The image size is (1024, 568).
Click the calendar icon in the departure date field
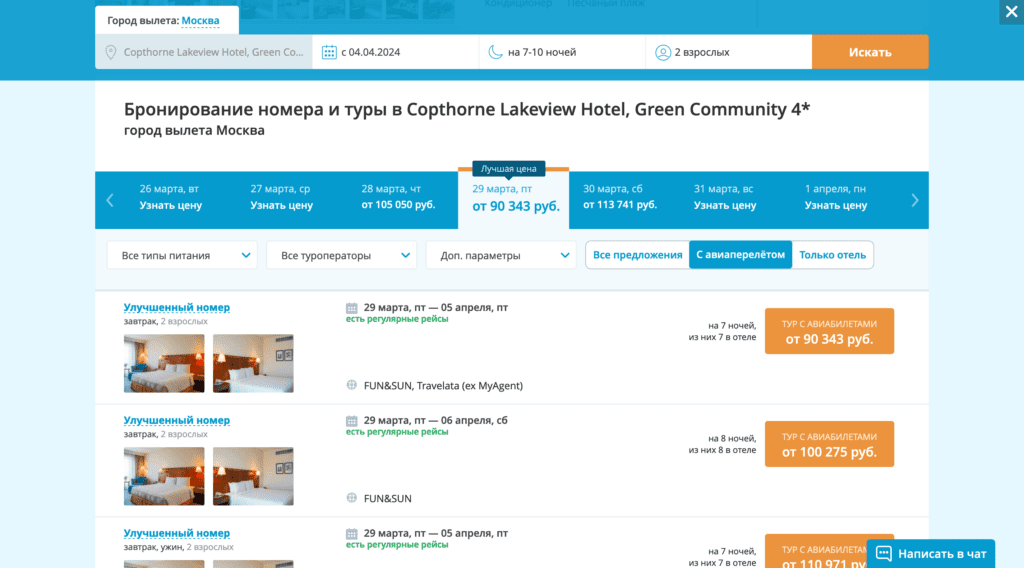click(x=329, y=52)
